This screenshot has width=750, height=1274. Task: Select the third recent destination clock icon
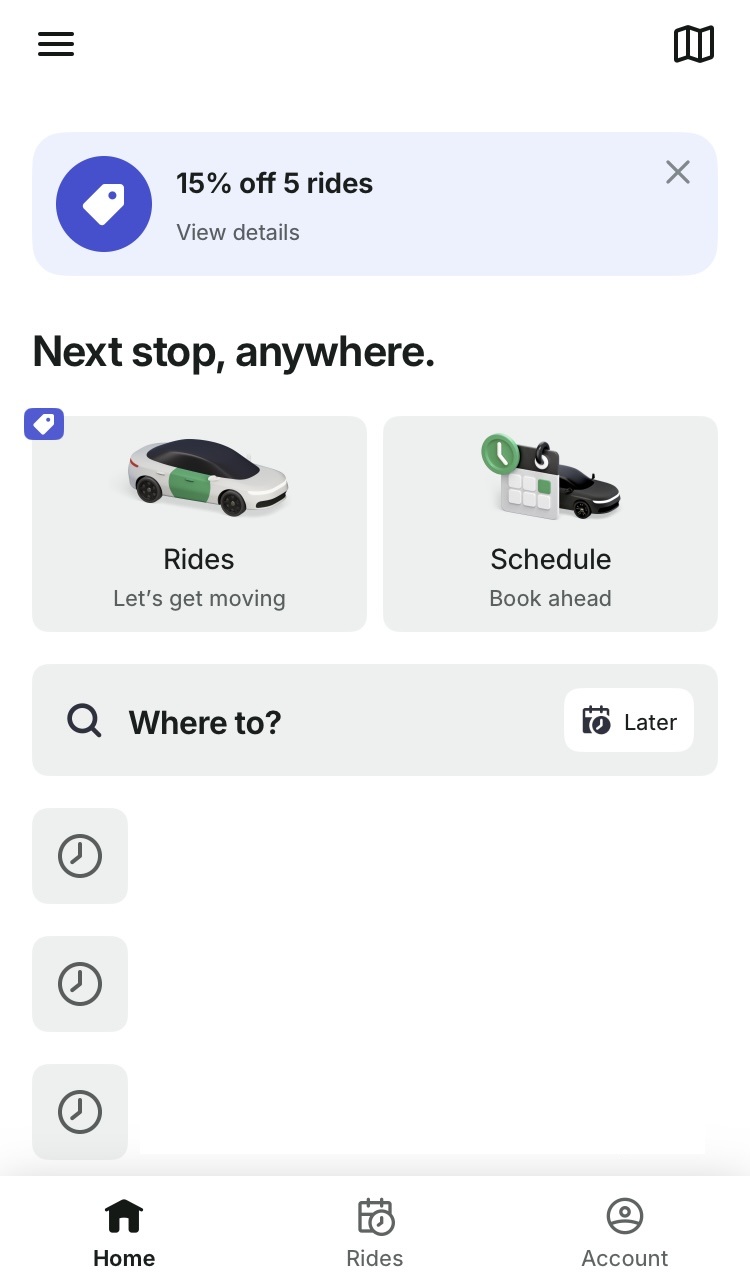pyautogui.click(x=80, y=1112)
